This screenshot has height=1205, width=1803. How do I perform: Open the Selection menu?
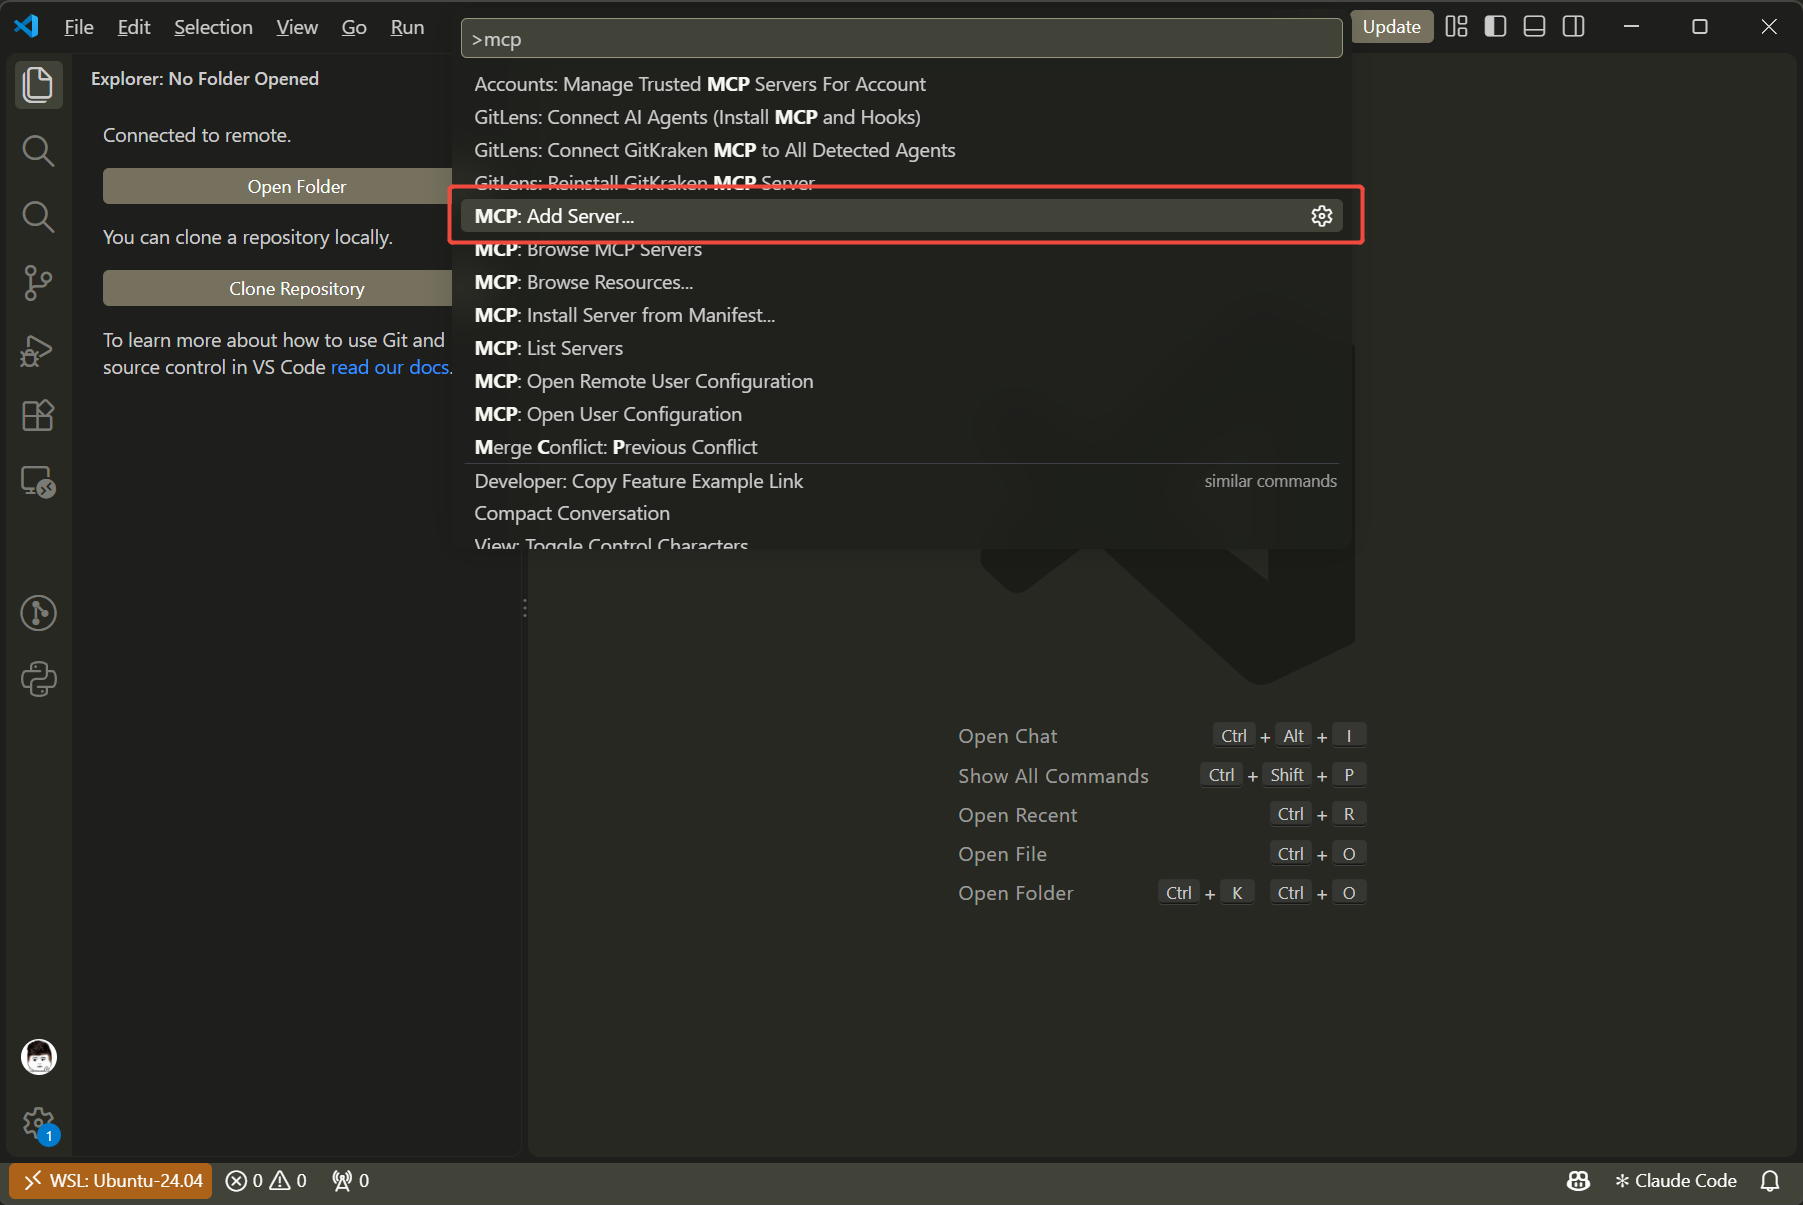click(x=213, y=27)
